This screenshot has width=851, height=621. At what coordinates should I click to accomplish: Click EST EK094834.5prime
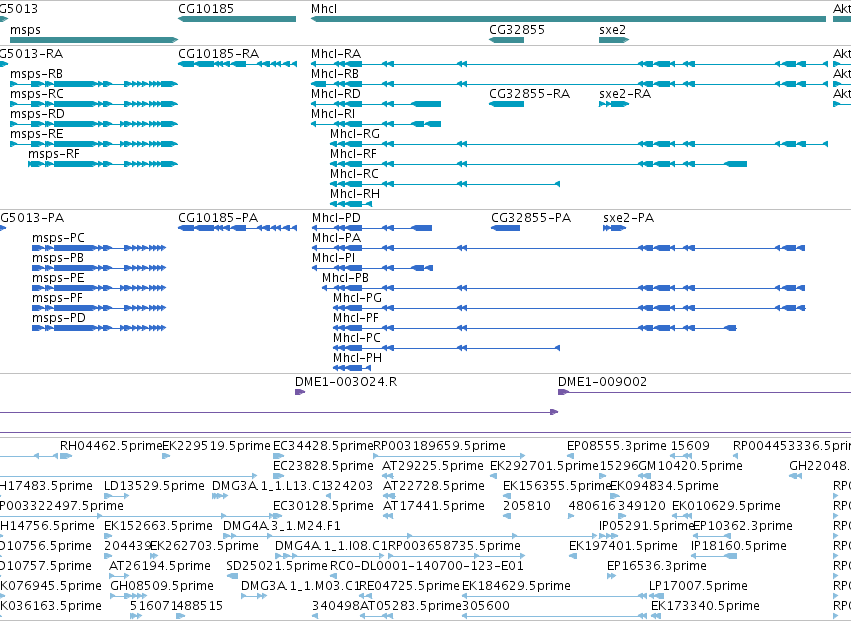point(664,486)
